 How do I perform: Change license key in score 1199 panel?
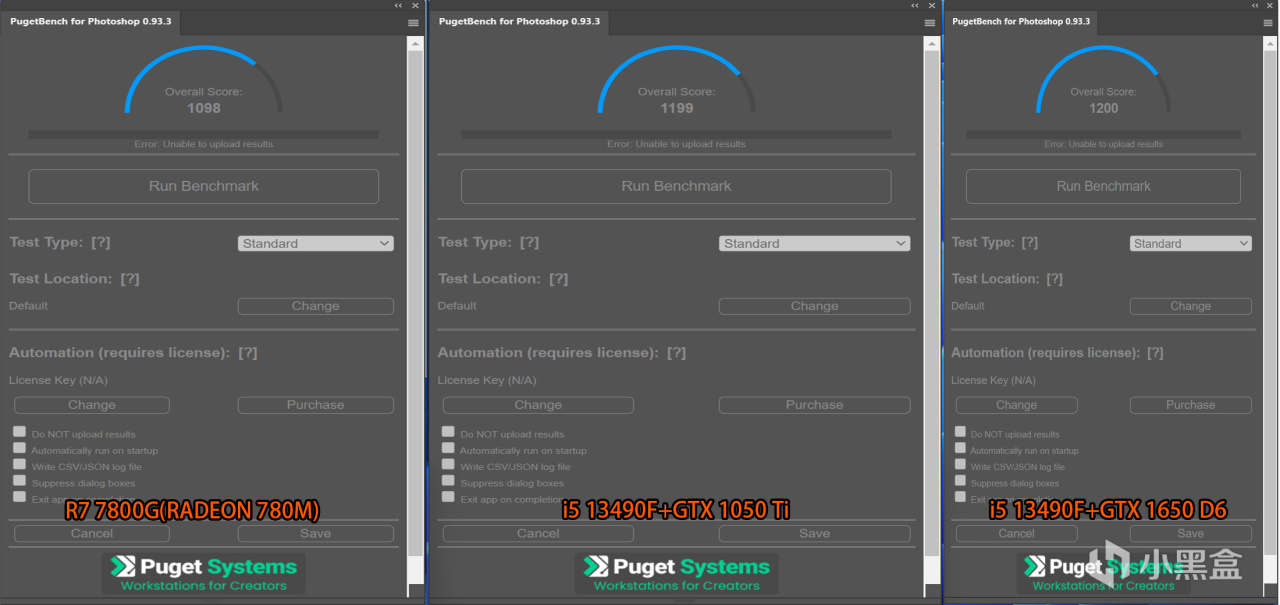coord(538,405)
